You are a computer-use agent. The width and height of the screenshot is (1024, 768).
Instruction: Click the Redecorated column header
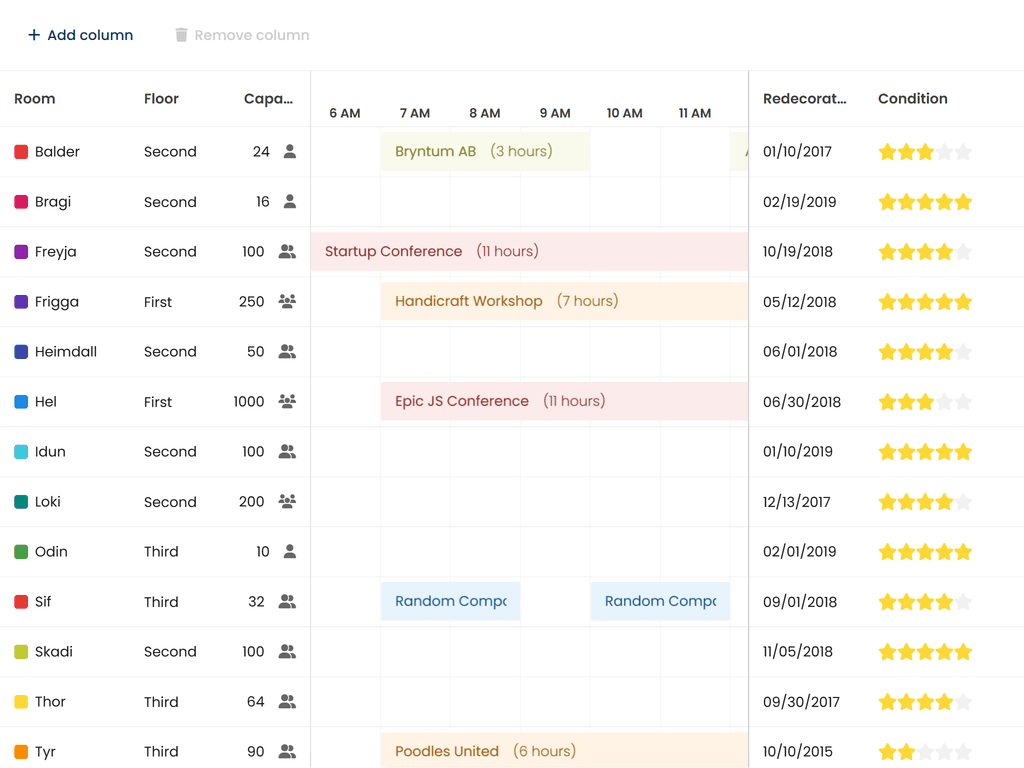pyautogui.click(x=804, y=99)
